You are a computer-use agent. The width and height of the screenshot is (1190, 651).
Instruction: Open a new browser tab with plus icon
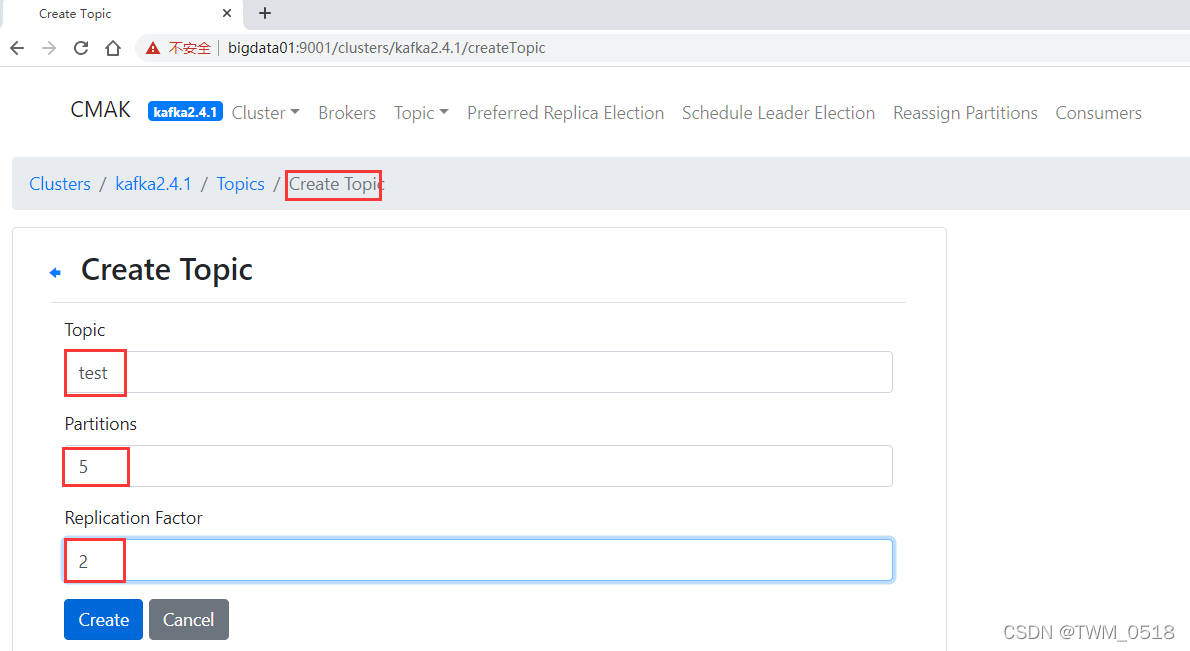tap(265, 13)
